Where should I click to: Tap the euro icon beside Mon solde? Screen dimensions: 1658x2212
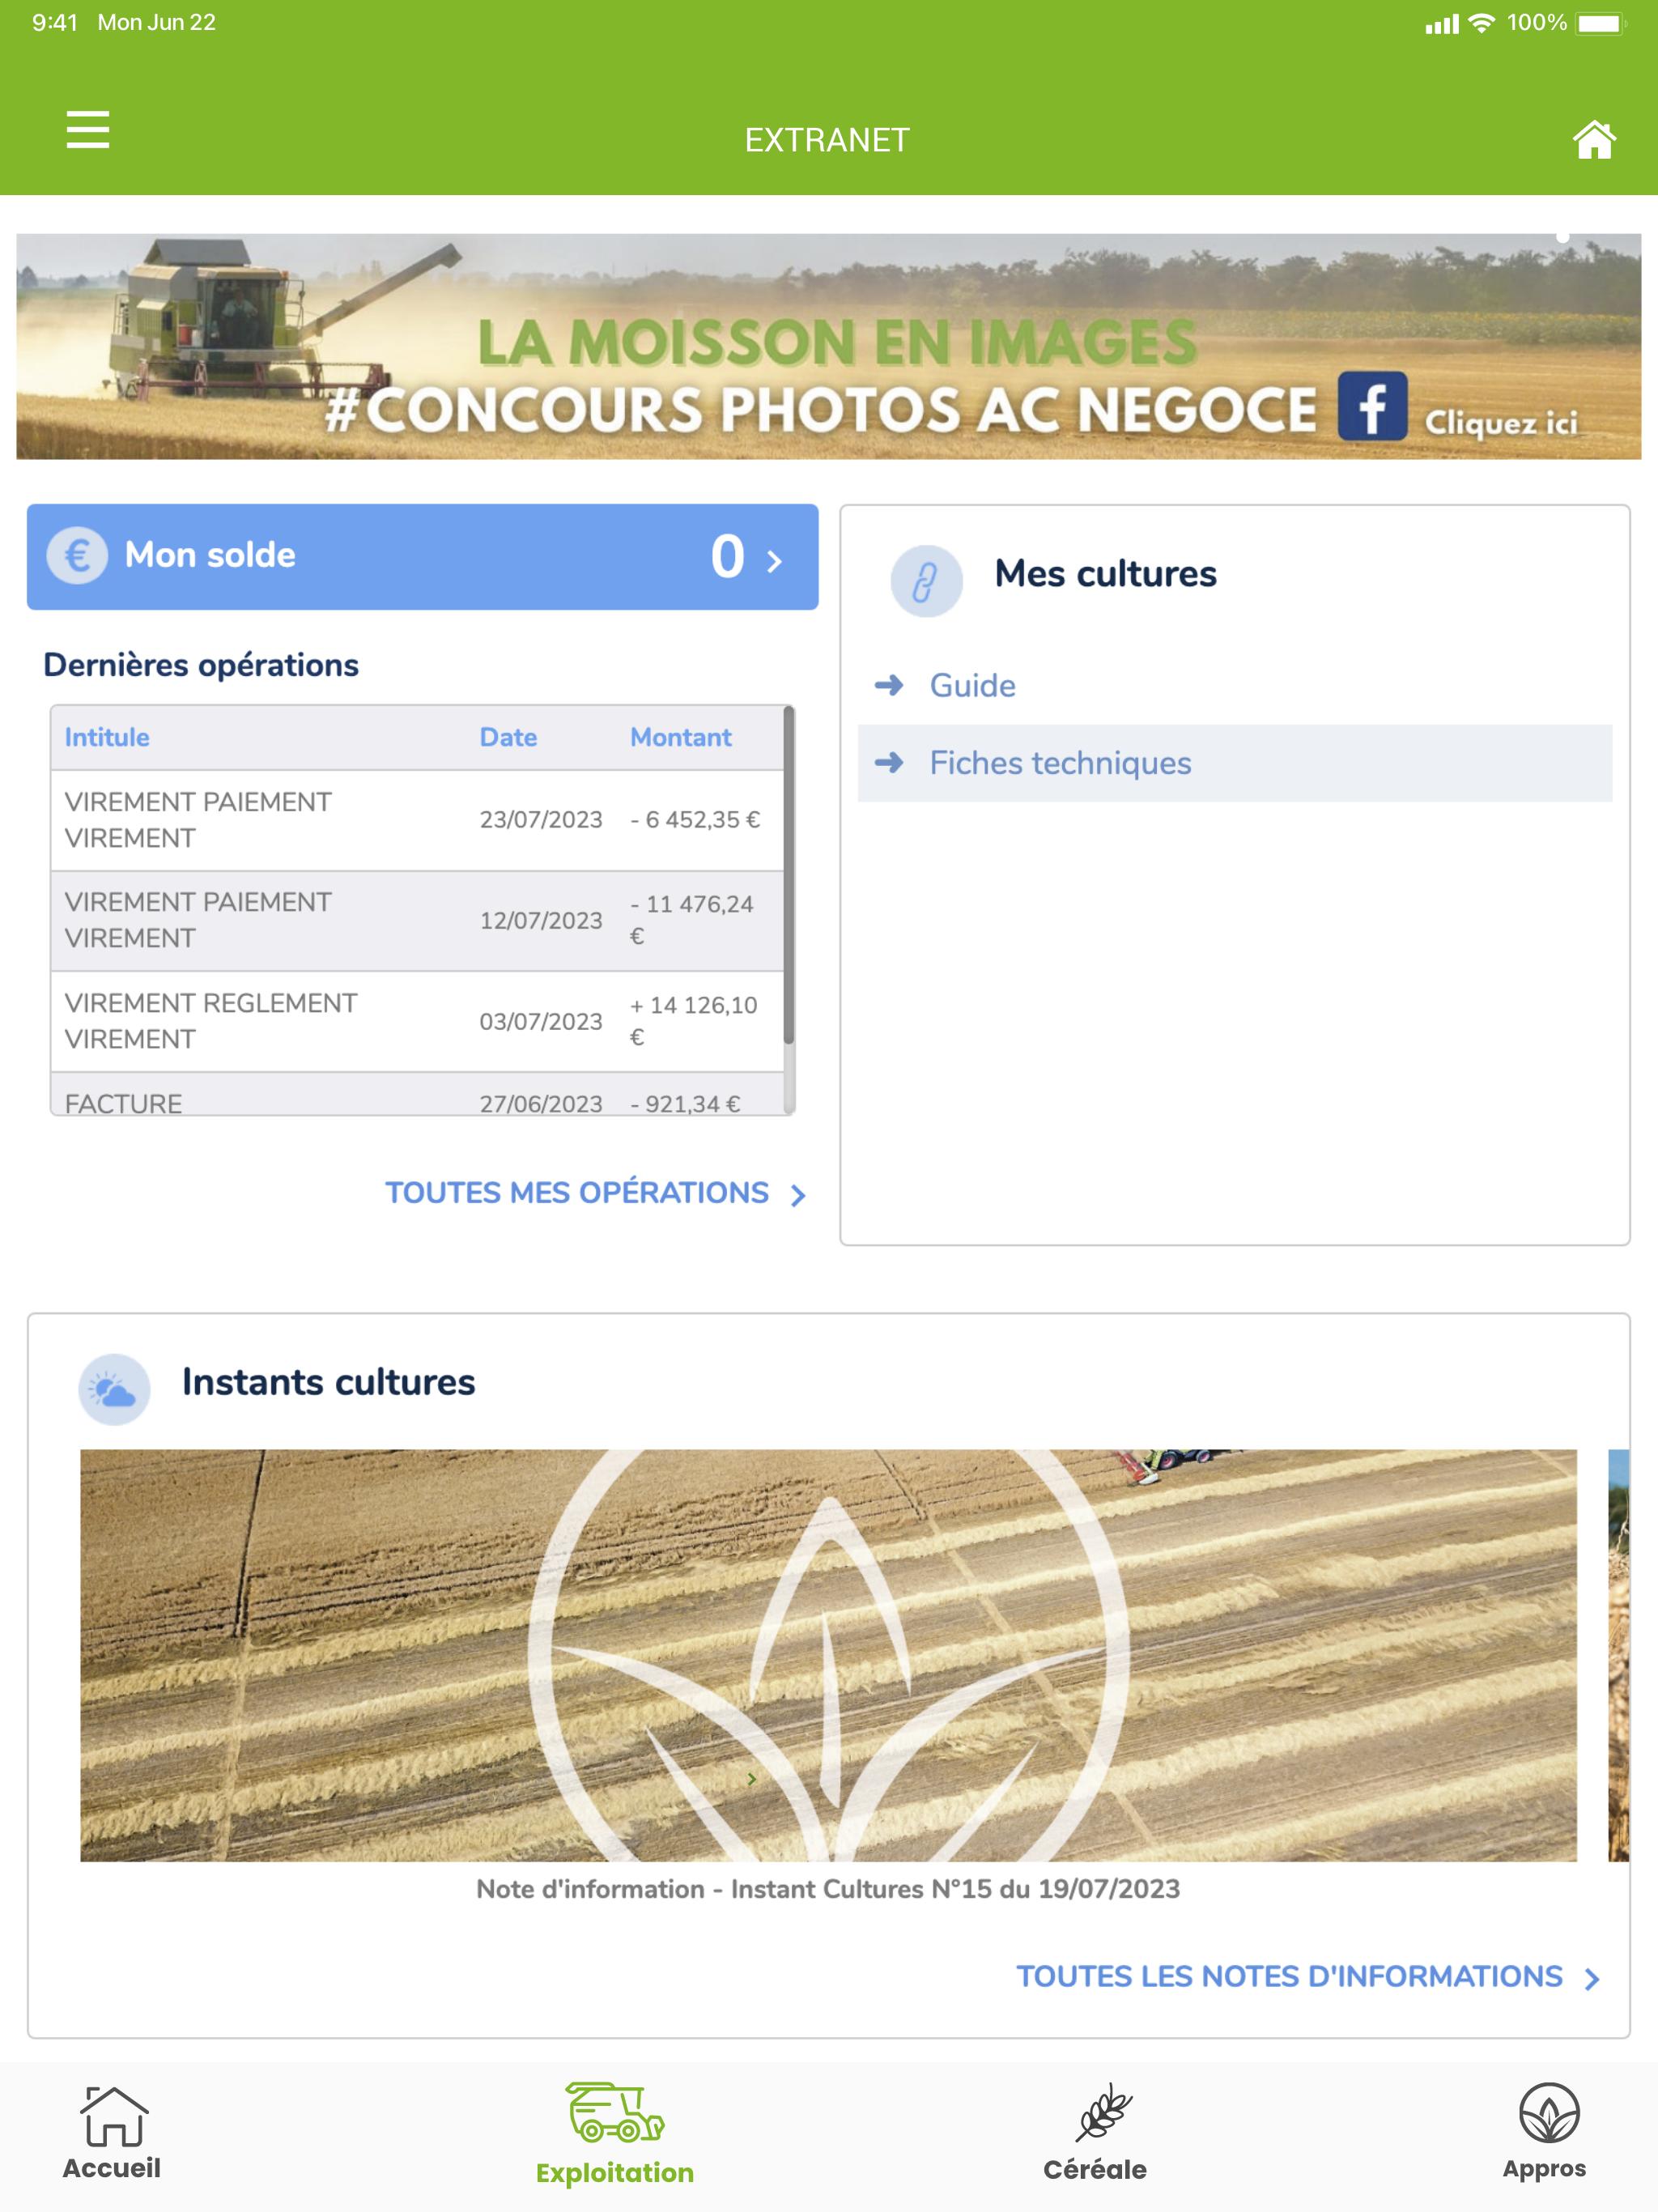(77, 555)
